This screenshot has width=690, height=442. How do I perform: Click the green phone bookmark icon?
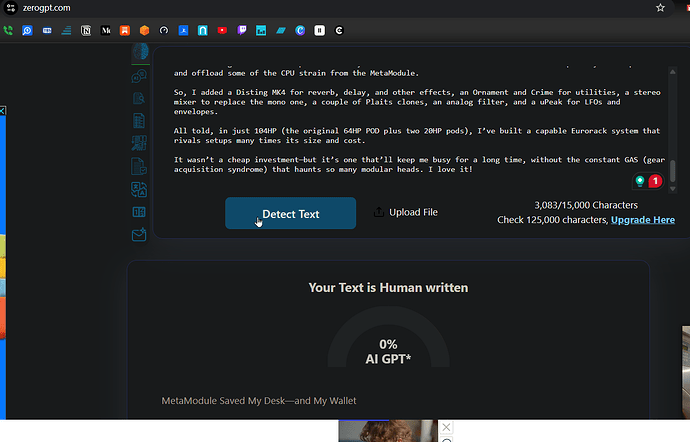(8, 30)
